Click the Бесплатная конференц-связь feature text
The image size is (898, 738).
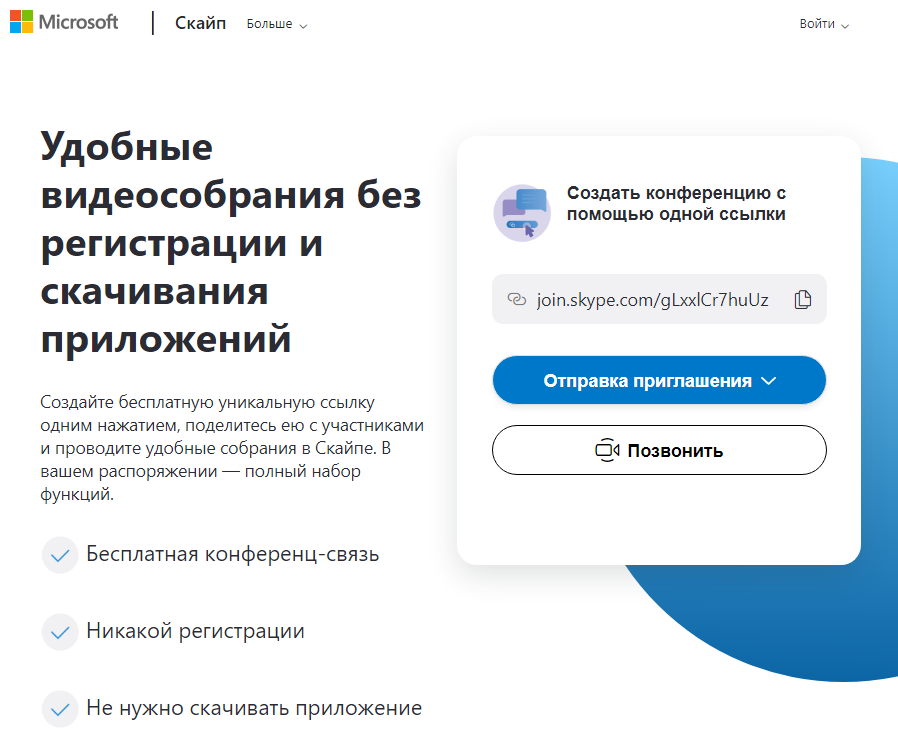tap(232, 554)
